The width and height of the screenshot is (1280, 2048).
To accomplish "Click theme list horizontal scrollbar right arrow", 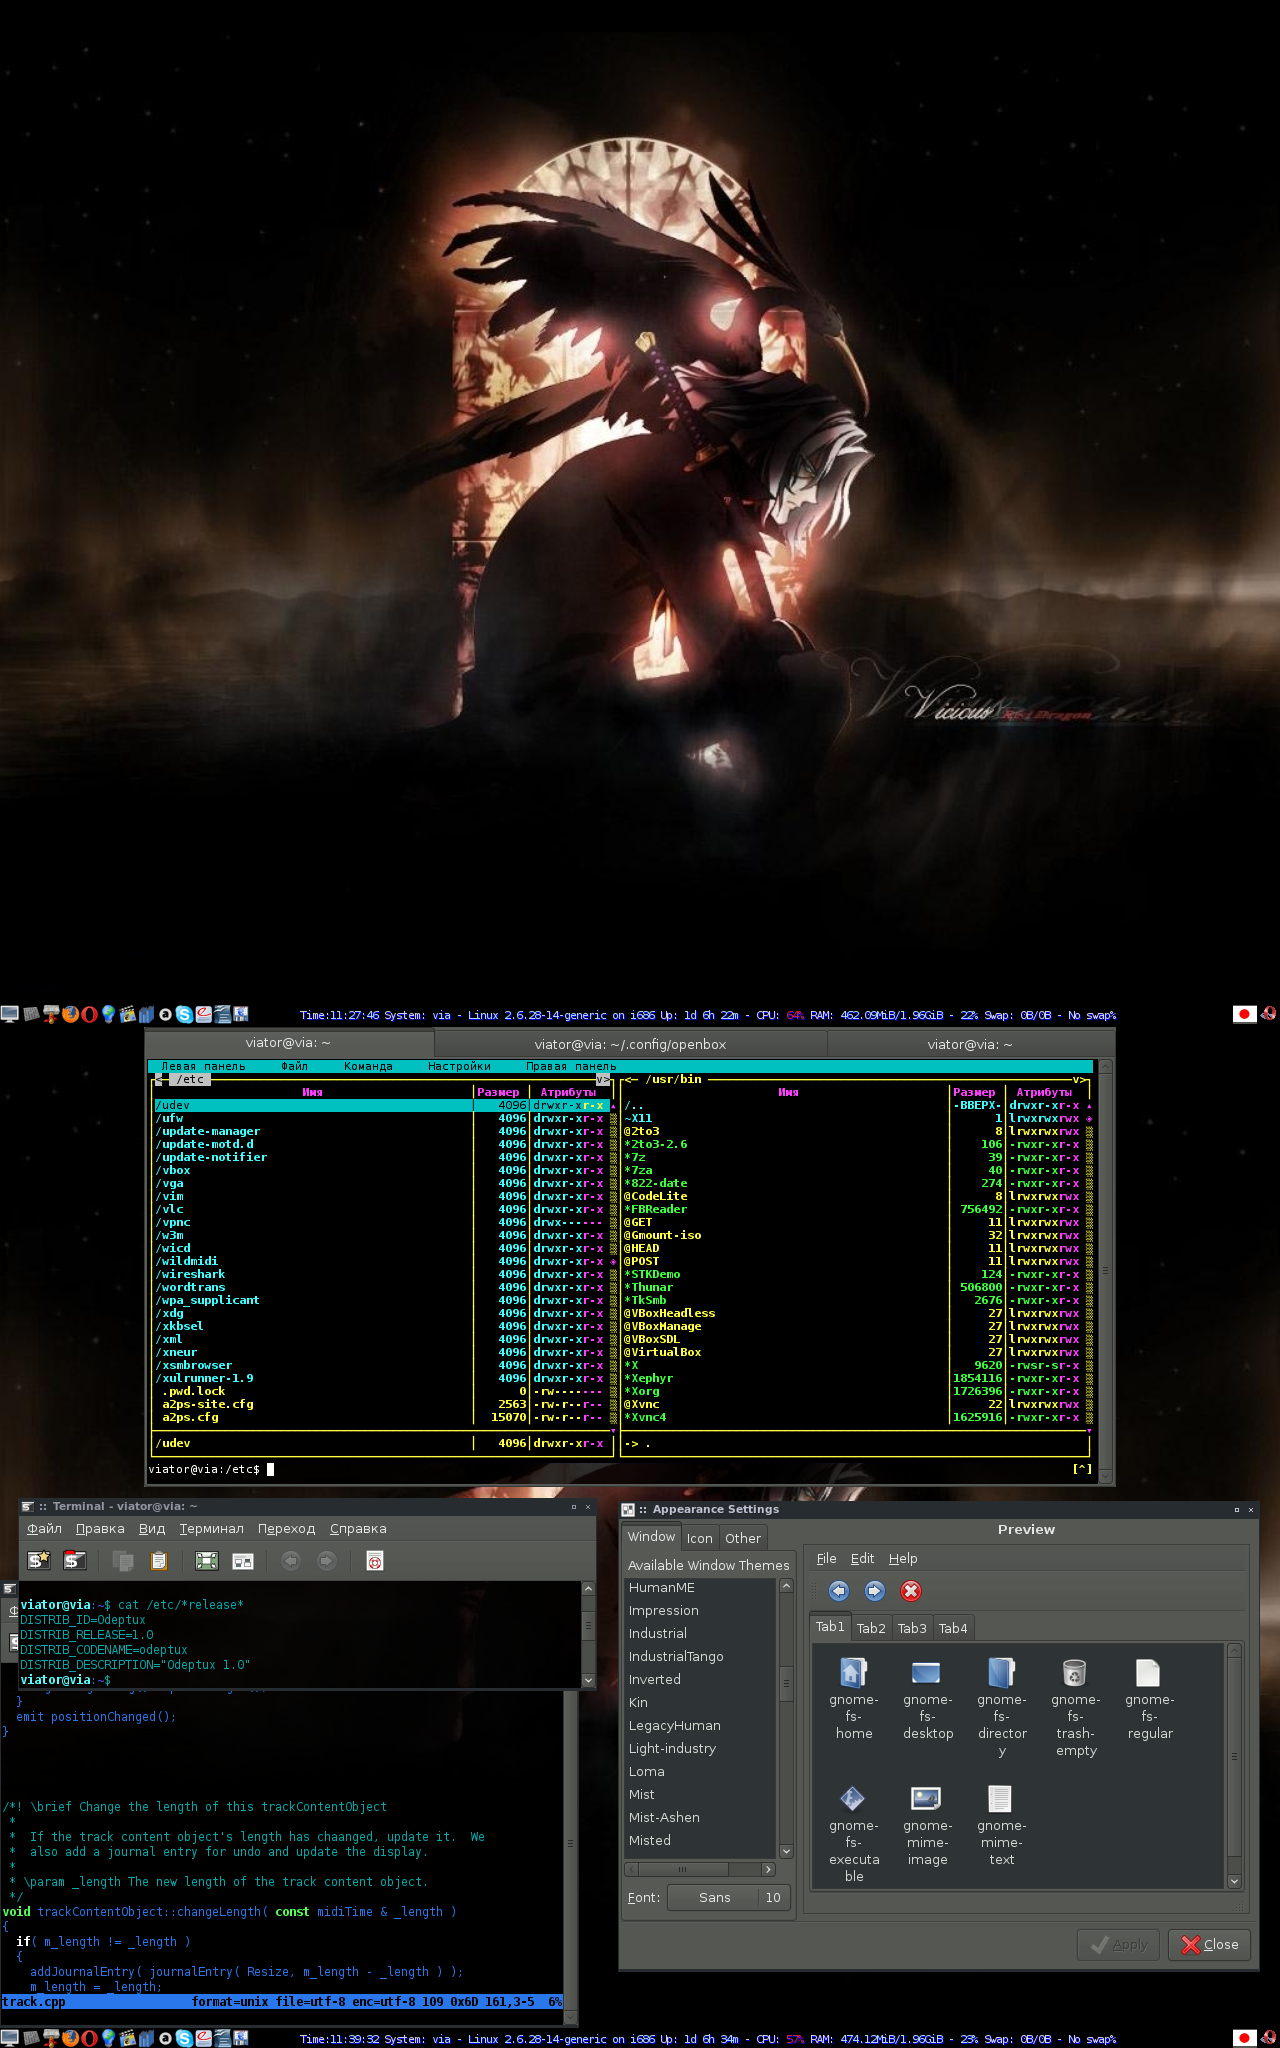I will (768, 1869).
